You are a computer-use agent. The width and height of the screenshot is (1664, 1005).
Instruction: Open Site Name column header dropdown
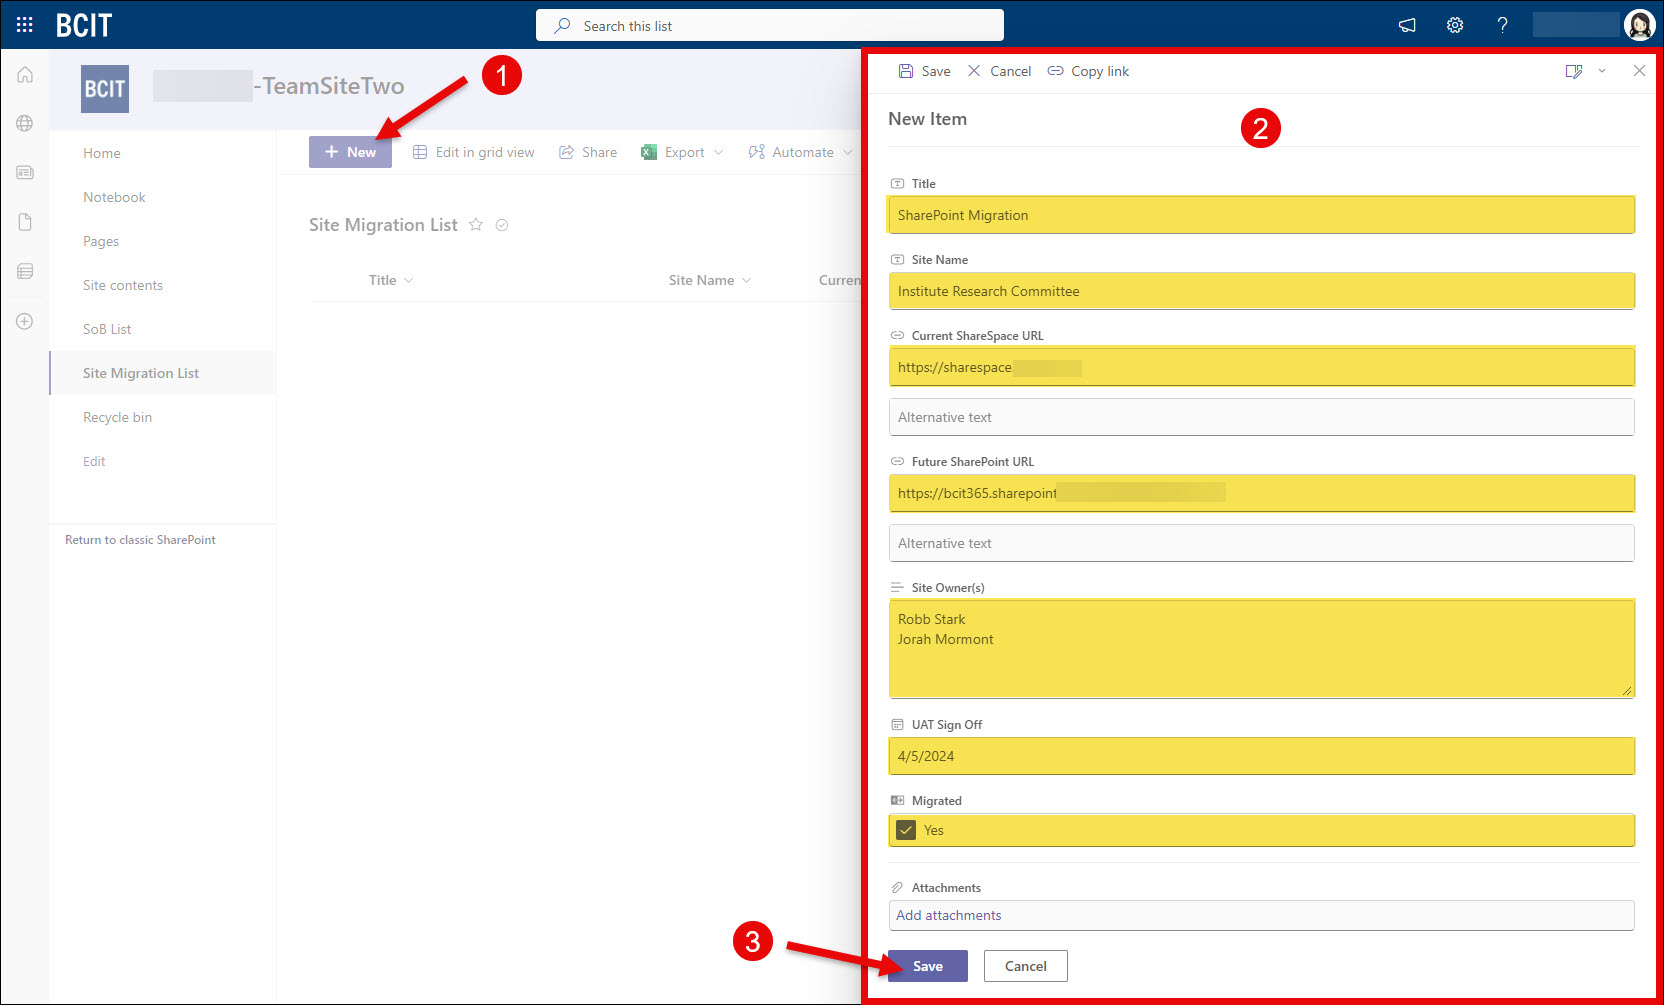coord(710,280)
